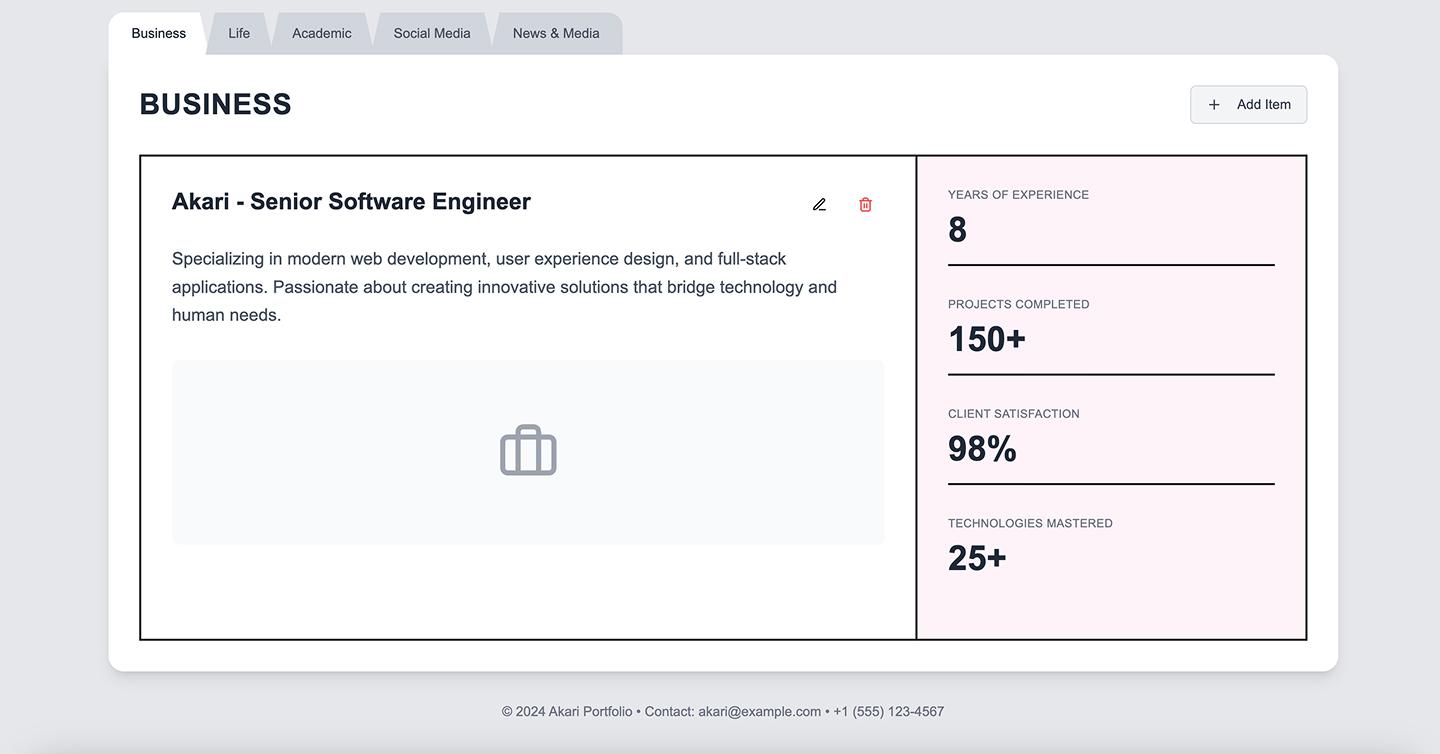Image resolution: width=1440 pixels, height=754 pixels.
Task: Click the Akari - Senior Software Engineer heading
Action: tap(351, 201)
